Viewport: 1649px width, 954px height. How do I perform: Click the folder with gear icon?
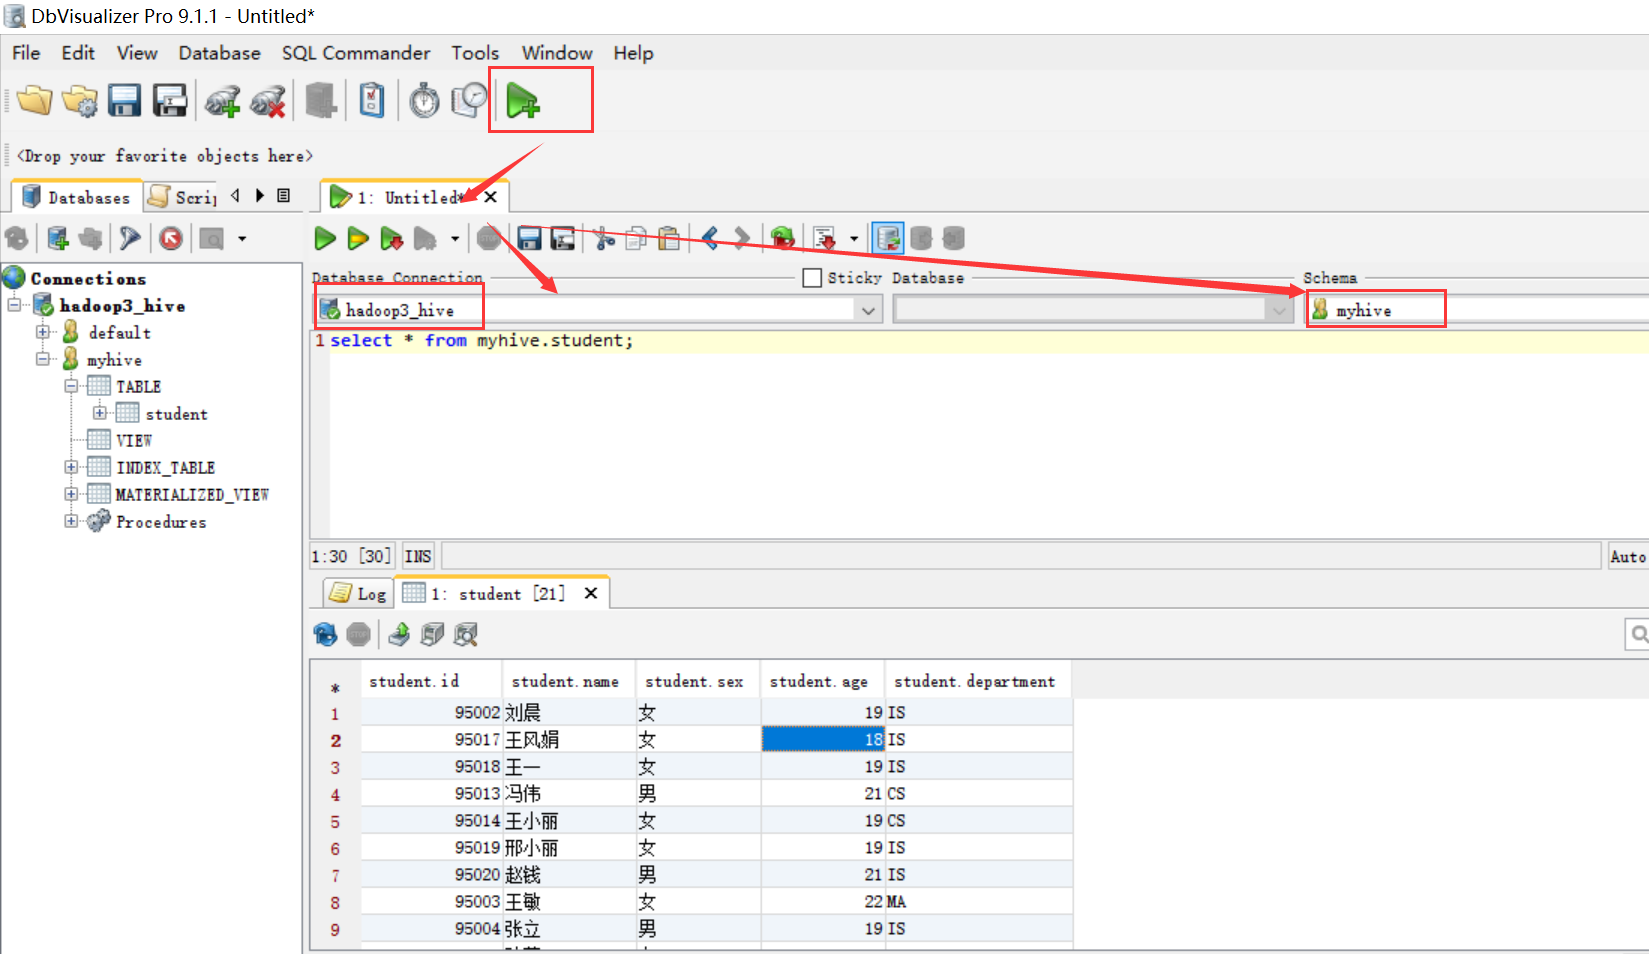coord(79,100)
